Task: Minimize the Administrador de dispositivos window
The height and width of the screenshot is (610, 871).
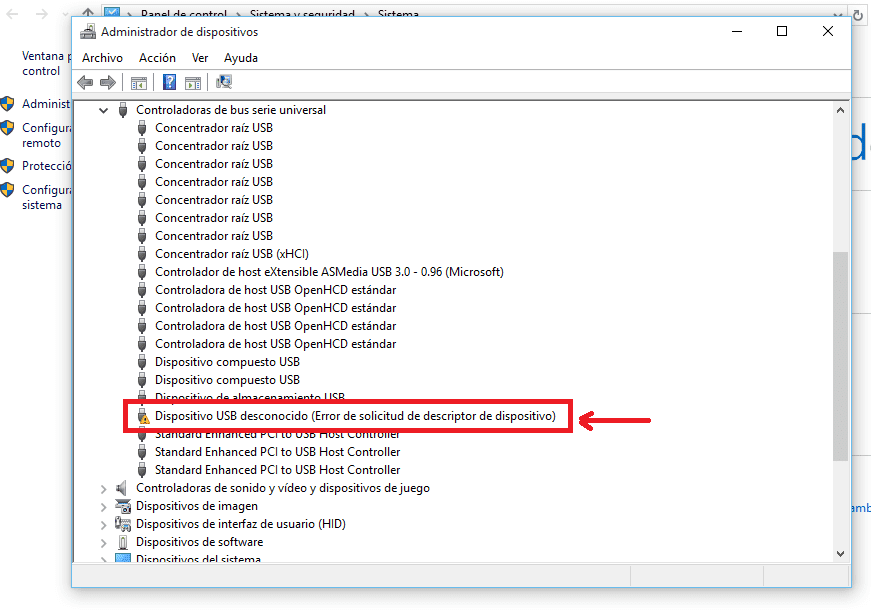Action: (737, 31)
